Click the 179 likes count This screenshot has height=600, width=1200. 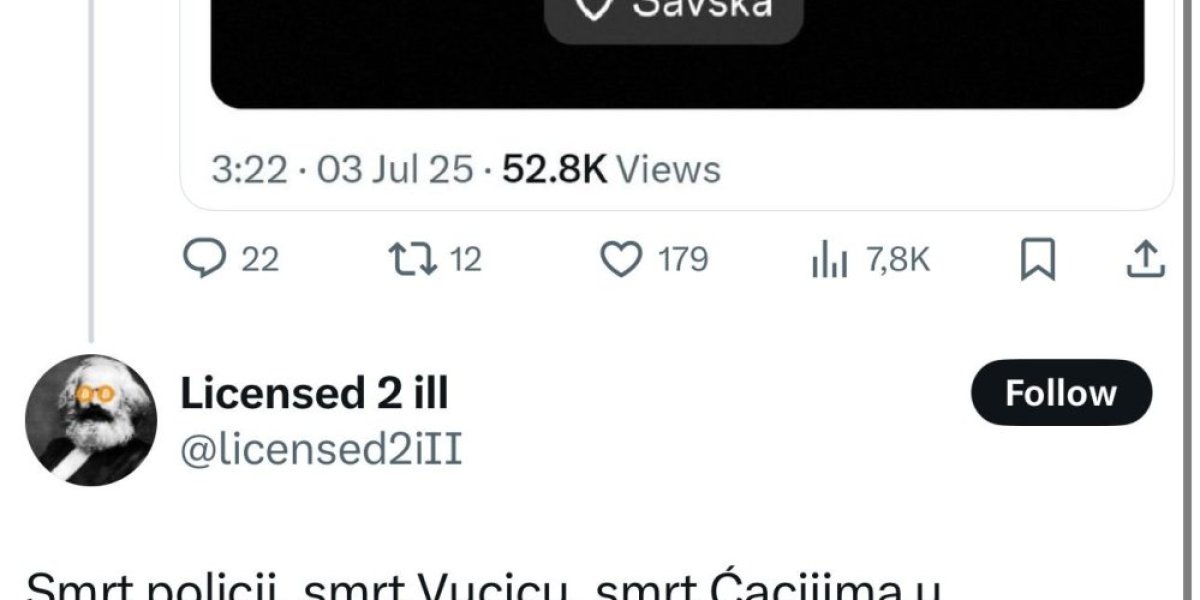(683, 261)
